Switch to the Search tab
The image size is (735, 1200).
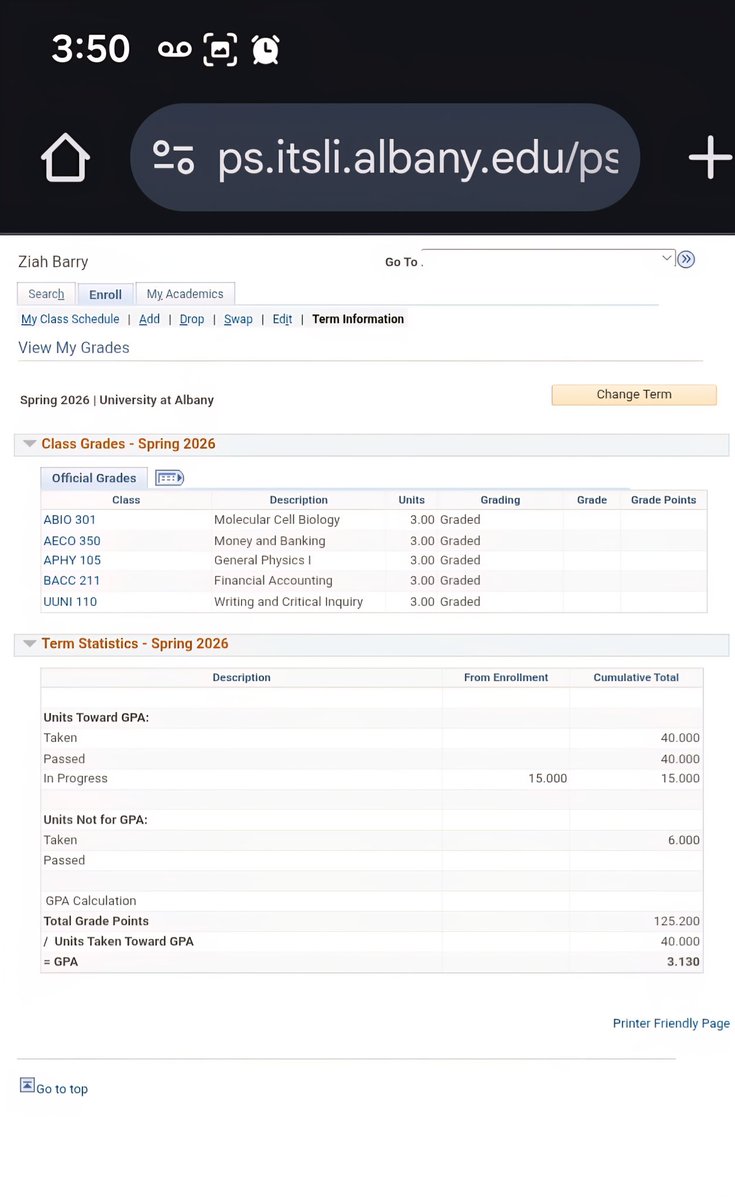click(46, 294)
